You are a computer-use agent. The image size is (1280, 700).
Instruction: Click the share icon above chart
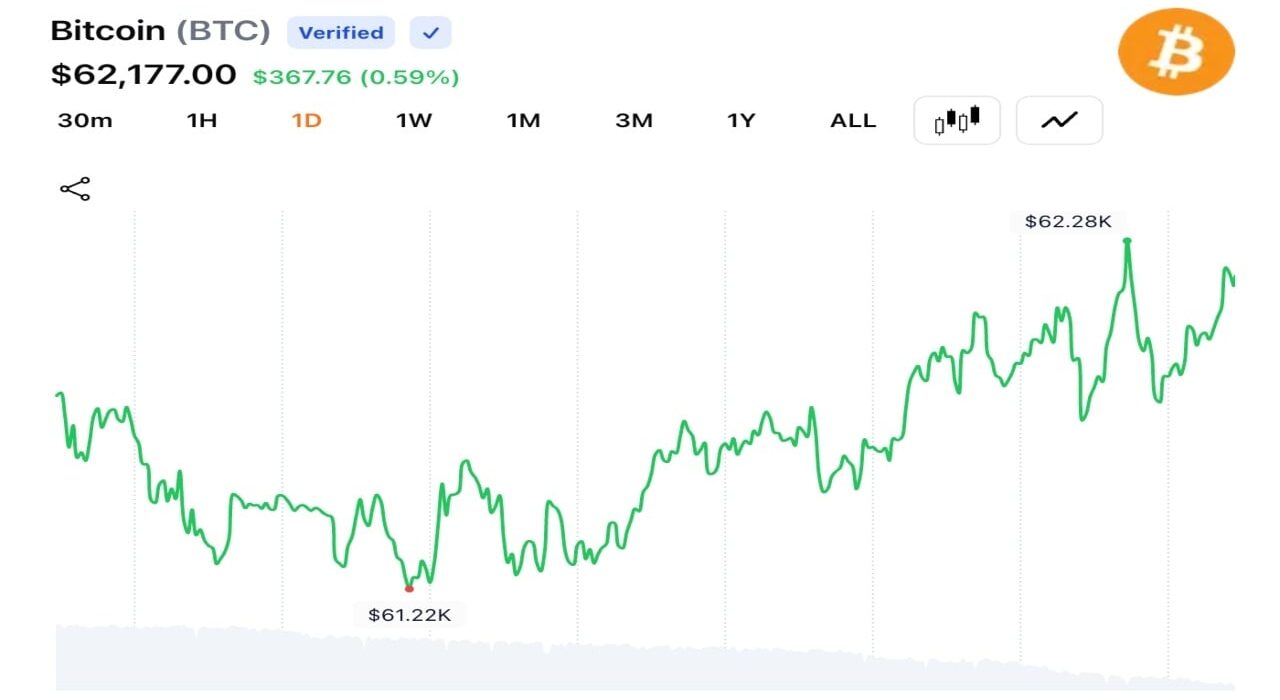[x=75, y=189]
